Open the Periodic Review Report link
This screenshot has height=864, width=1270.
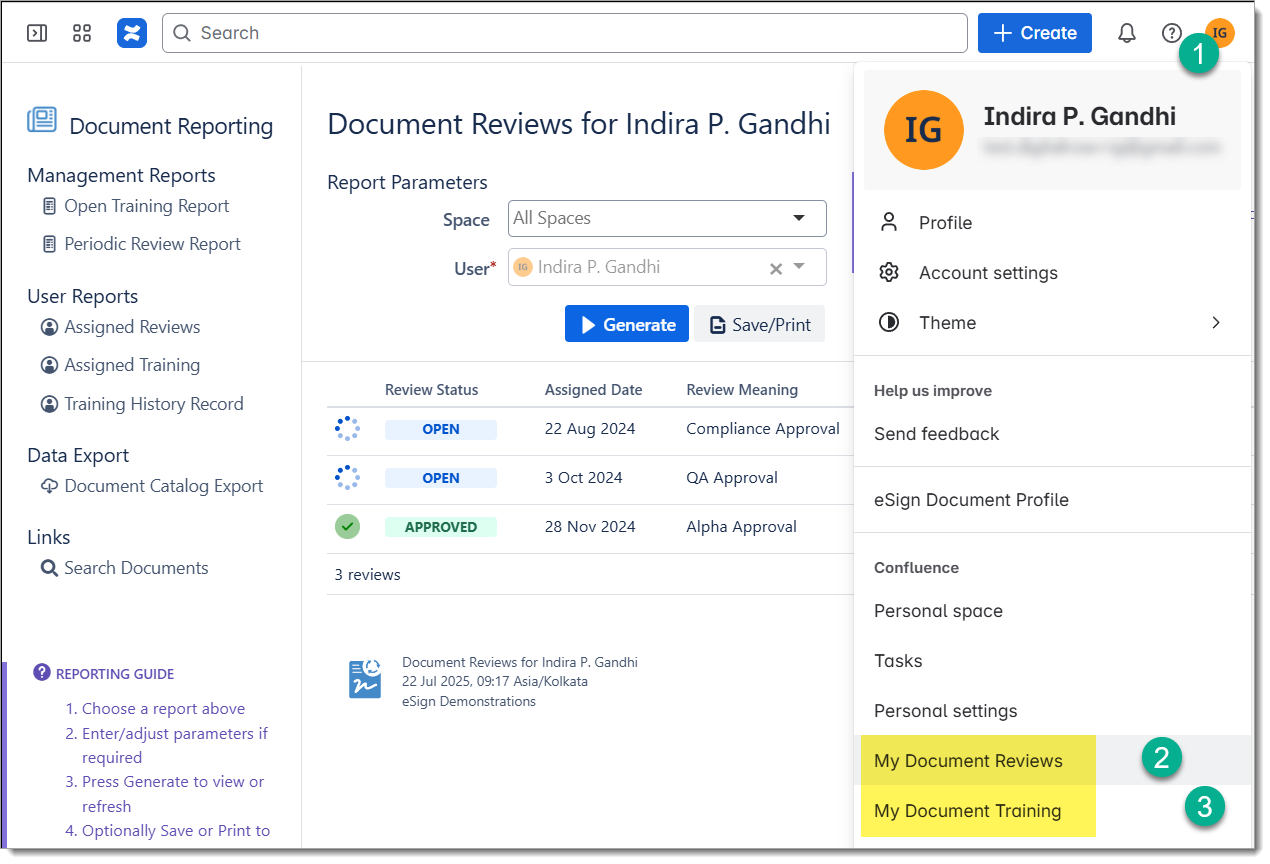[152, 244]
